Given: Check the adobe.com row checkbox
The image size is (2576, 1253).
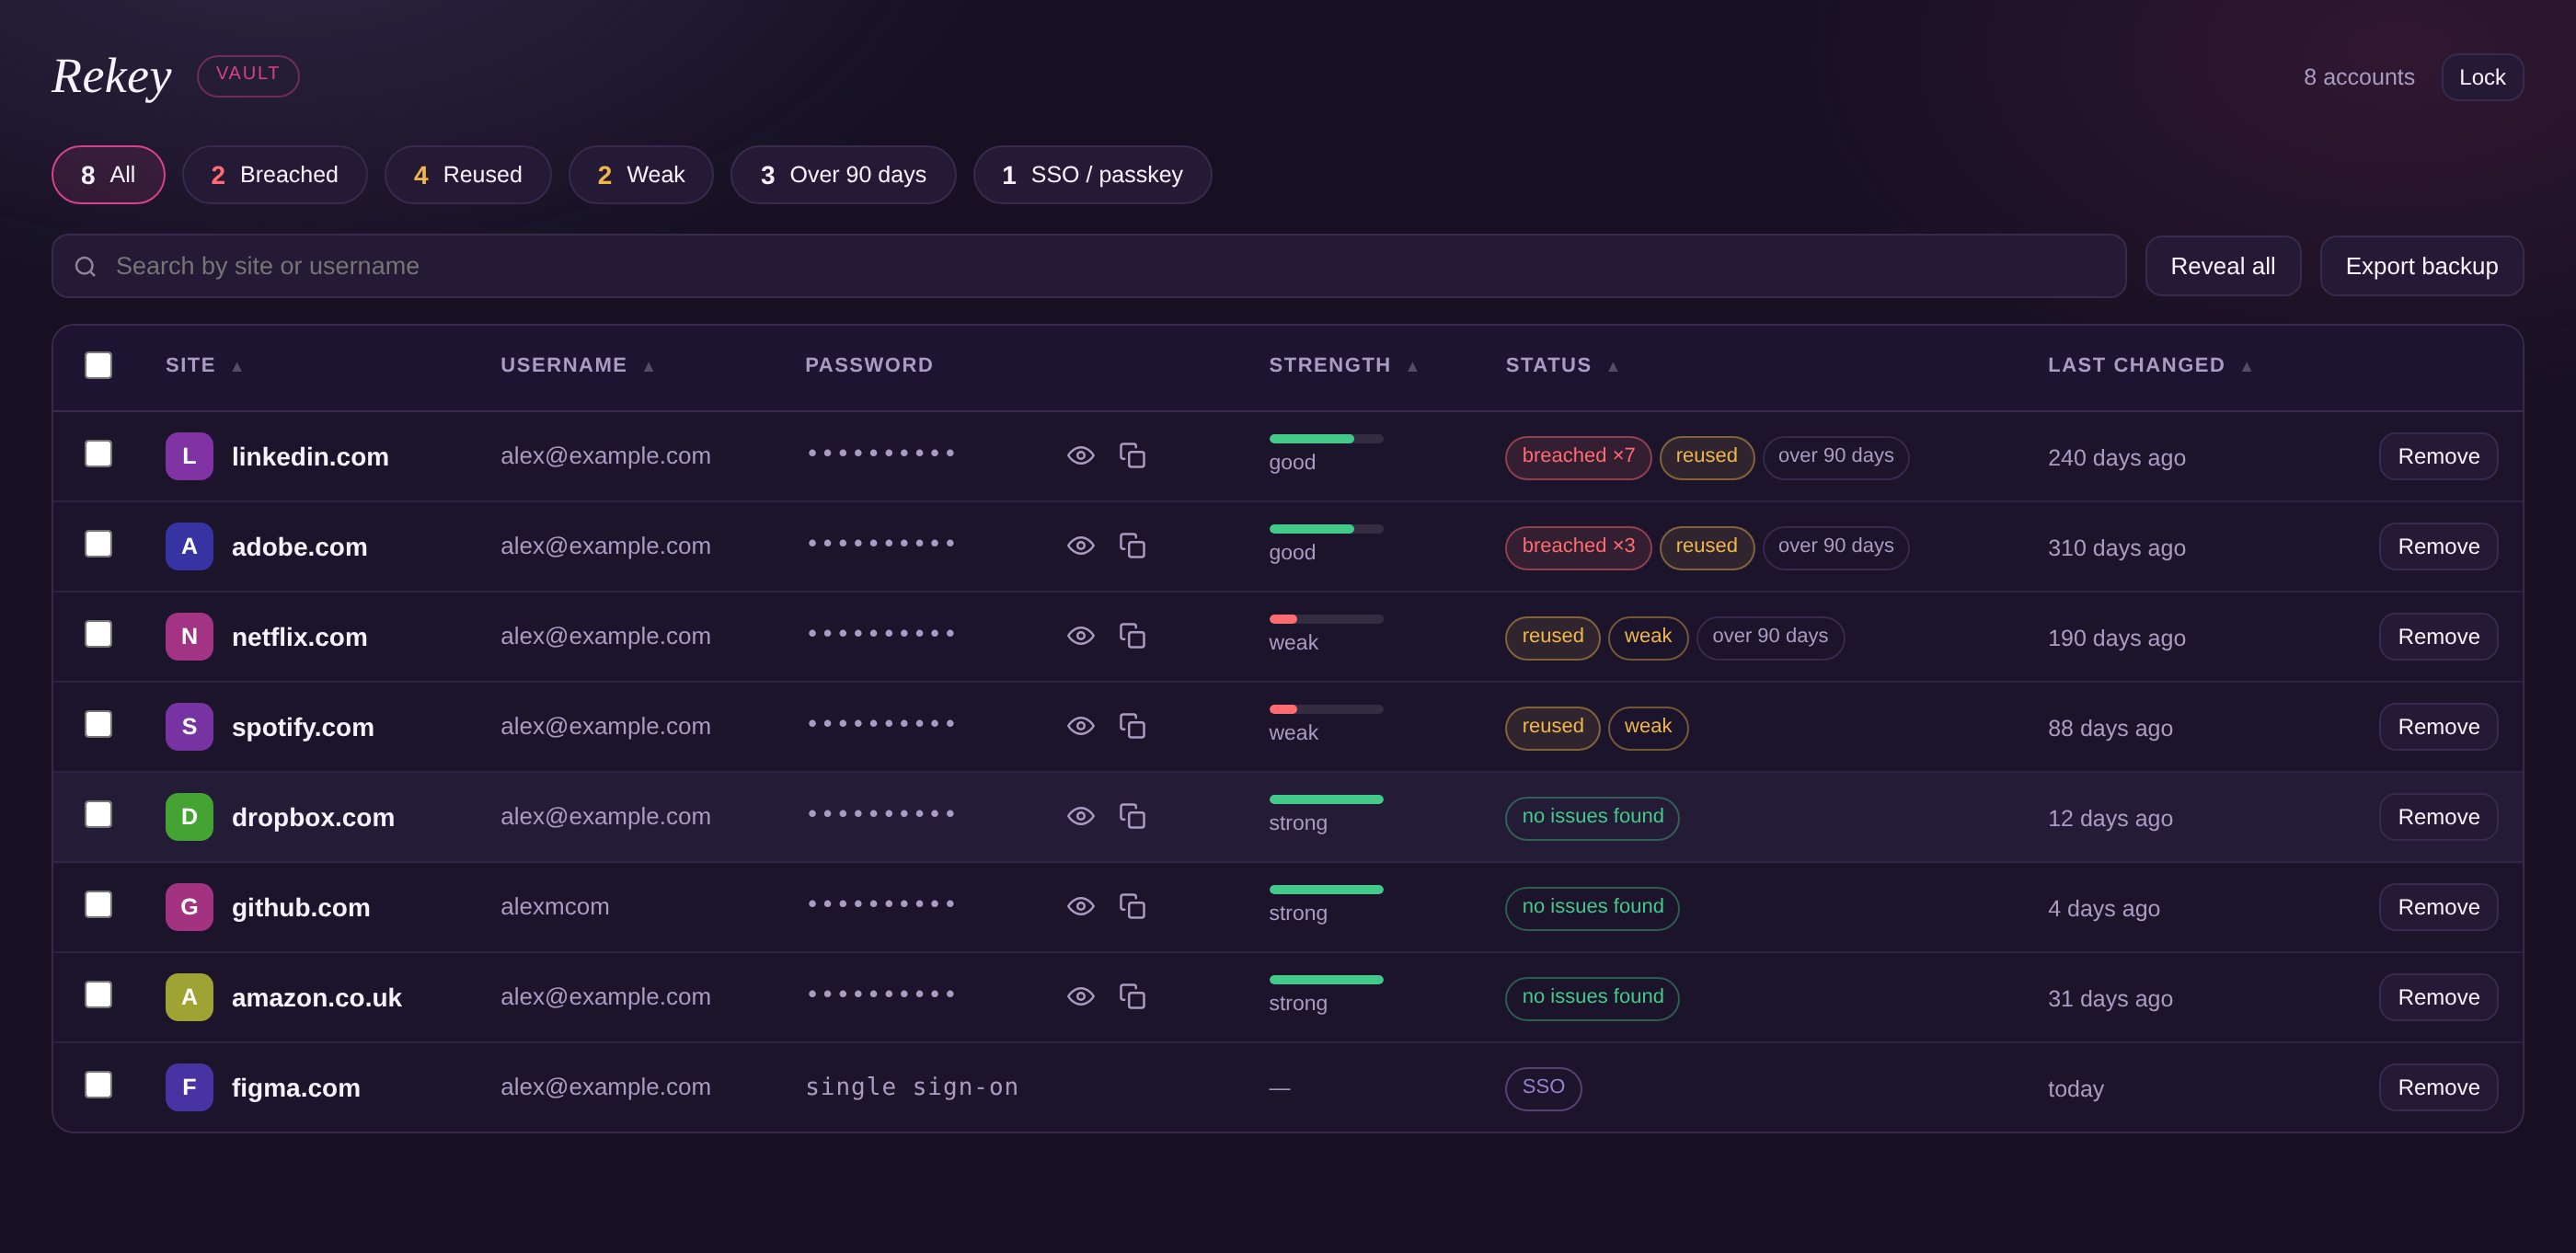Looking at the screenshot, I should pos(98,543).
